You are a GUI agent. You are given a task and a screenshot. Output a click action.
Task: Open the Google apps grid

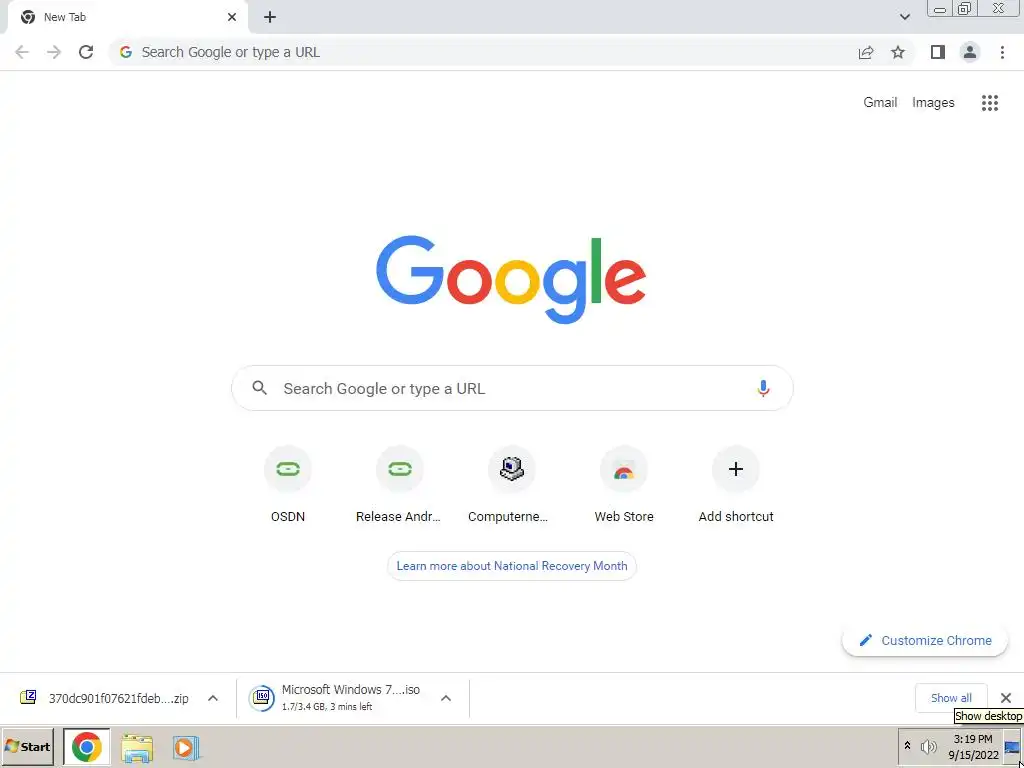tap(990, 103)
